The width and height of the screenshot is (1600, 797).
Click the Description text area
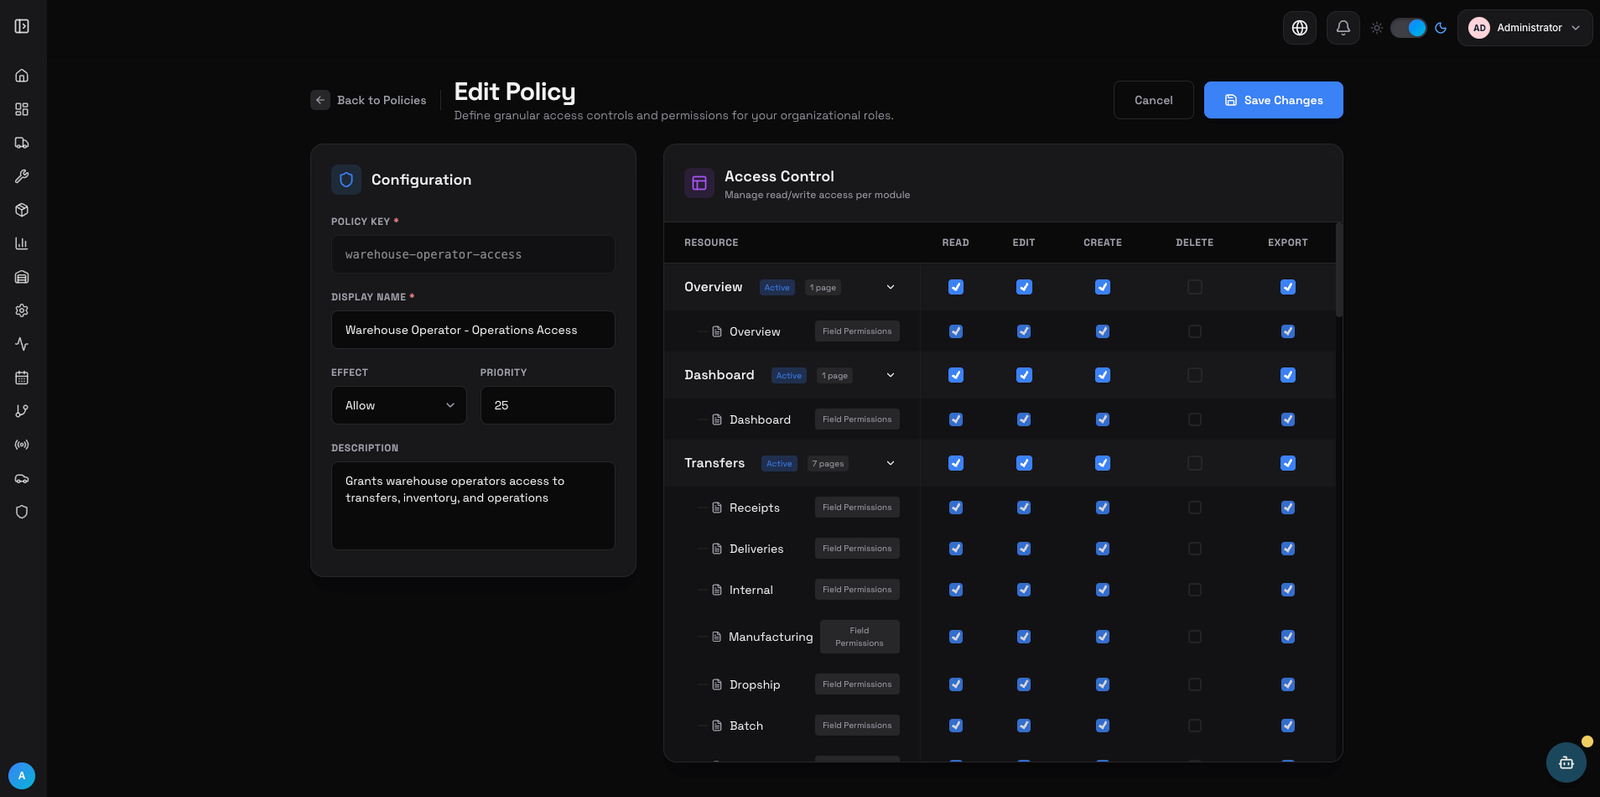tap(473, 506)
